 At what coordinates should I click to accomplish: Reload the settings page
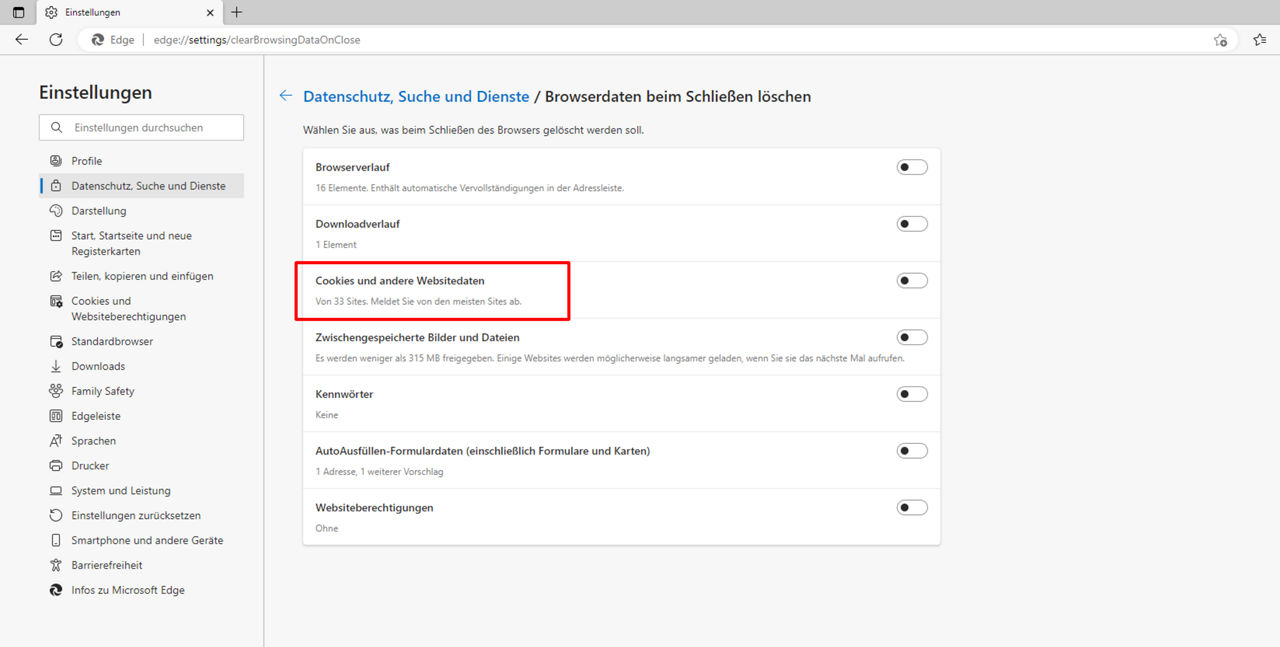(x=56, y=39)
